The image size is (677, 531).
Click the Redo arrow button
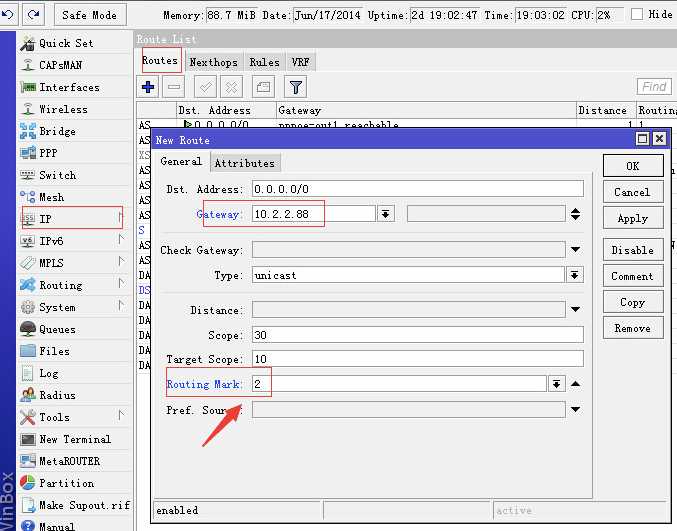pos(33,15)
